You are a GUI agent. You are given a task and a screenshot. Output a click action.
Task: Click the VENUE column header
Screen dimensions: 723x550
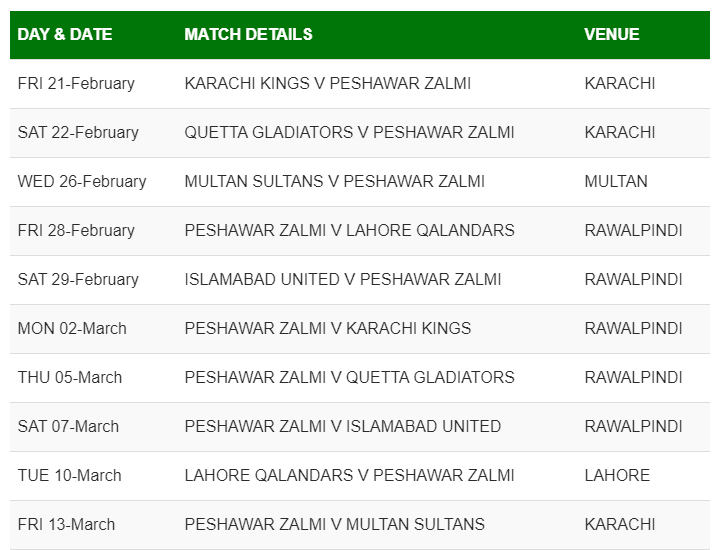tap(612, 34)
